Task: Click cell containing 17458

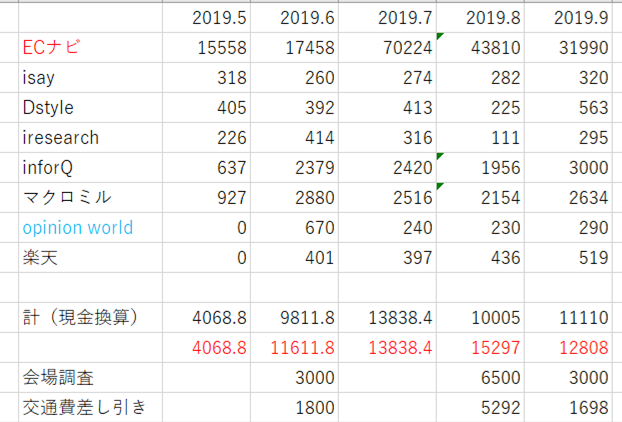Action: pyautogui.click(x=295, y=48)
